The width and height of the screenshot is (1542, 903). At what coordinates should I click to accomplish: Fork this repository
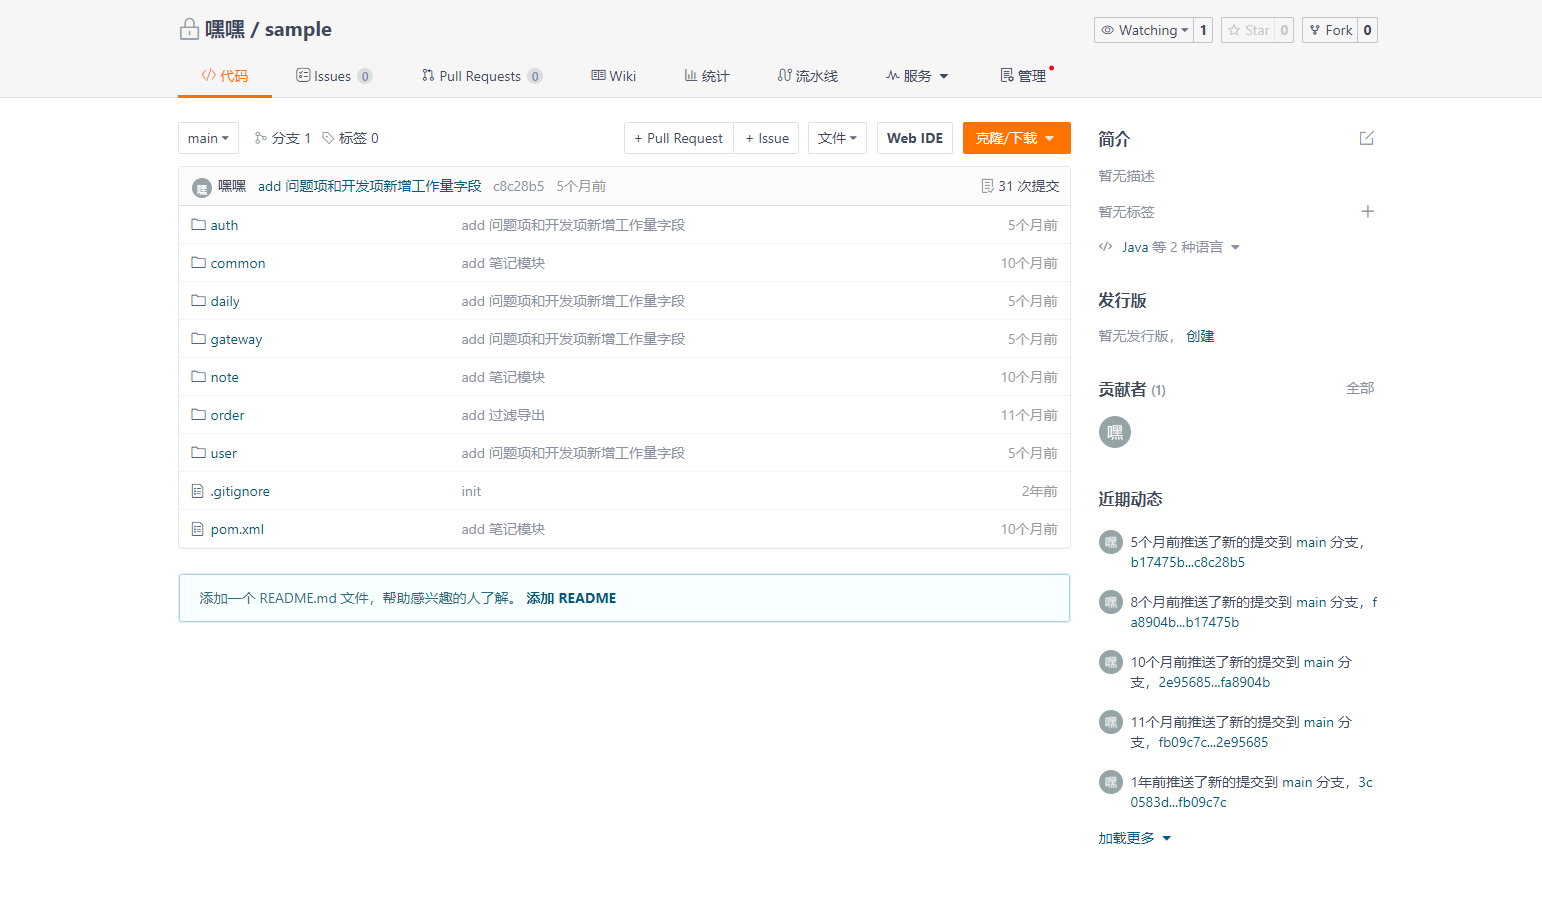[x=1331, y=30]
